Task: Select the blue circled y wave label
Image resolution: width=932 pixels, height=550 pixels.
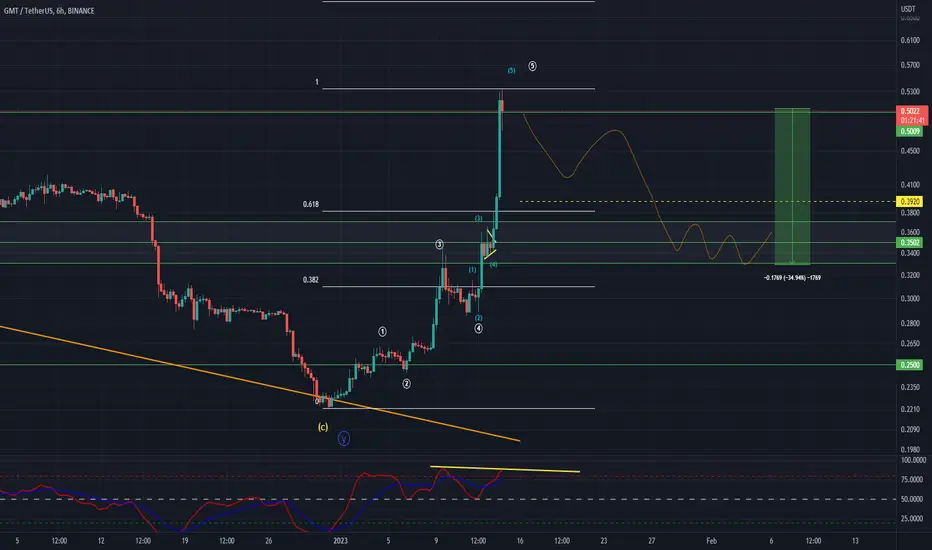Action: click(344, 439)
